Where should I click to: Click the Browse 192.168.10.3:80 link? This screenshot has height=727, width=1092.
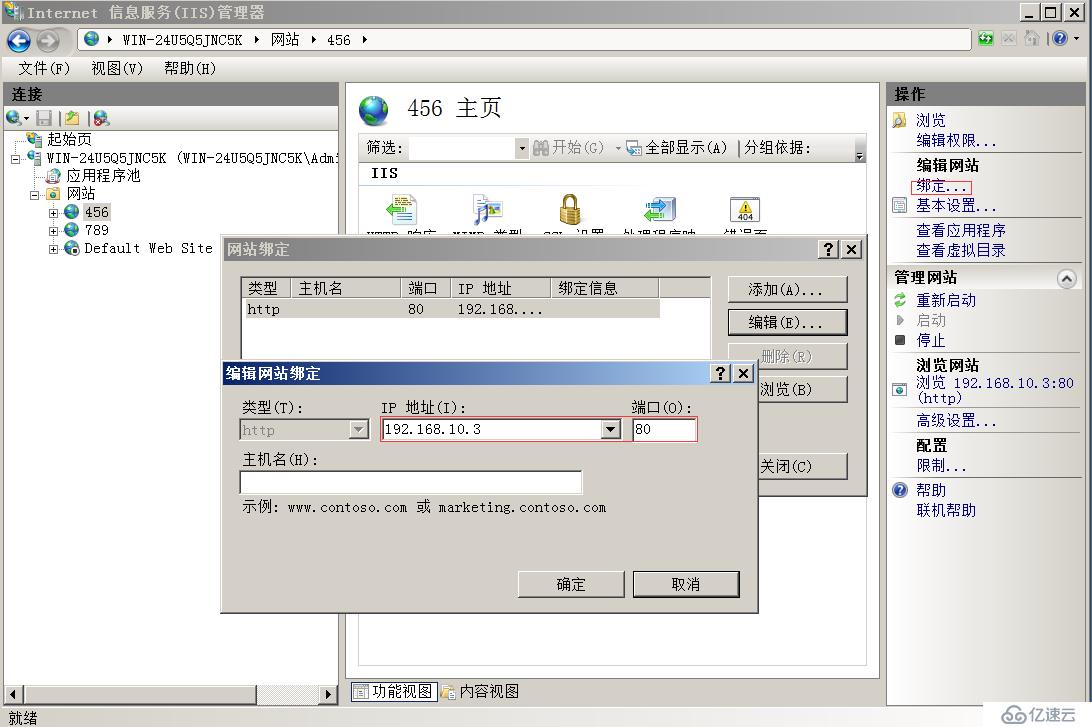[x=994, y=390]
